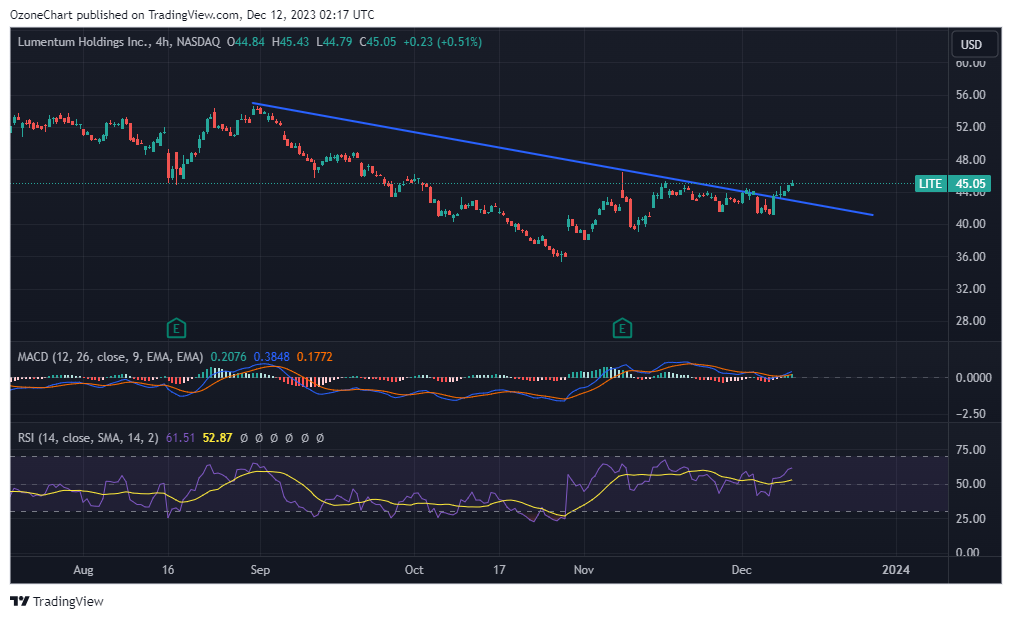
Task: Click the 25.00 RSI axis label
Action: 971,519
